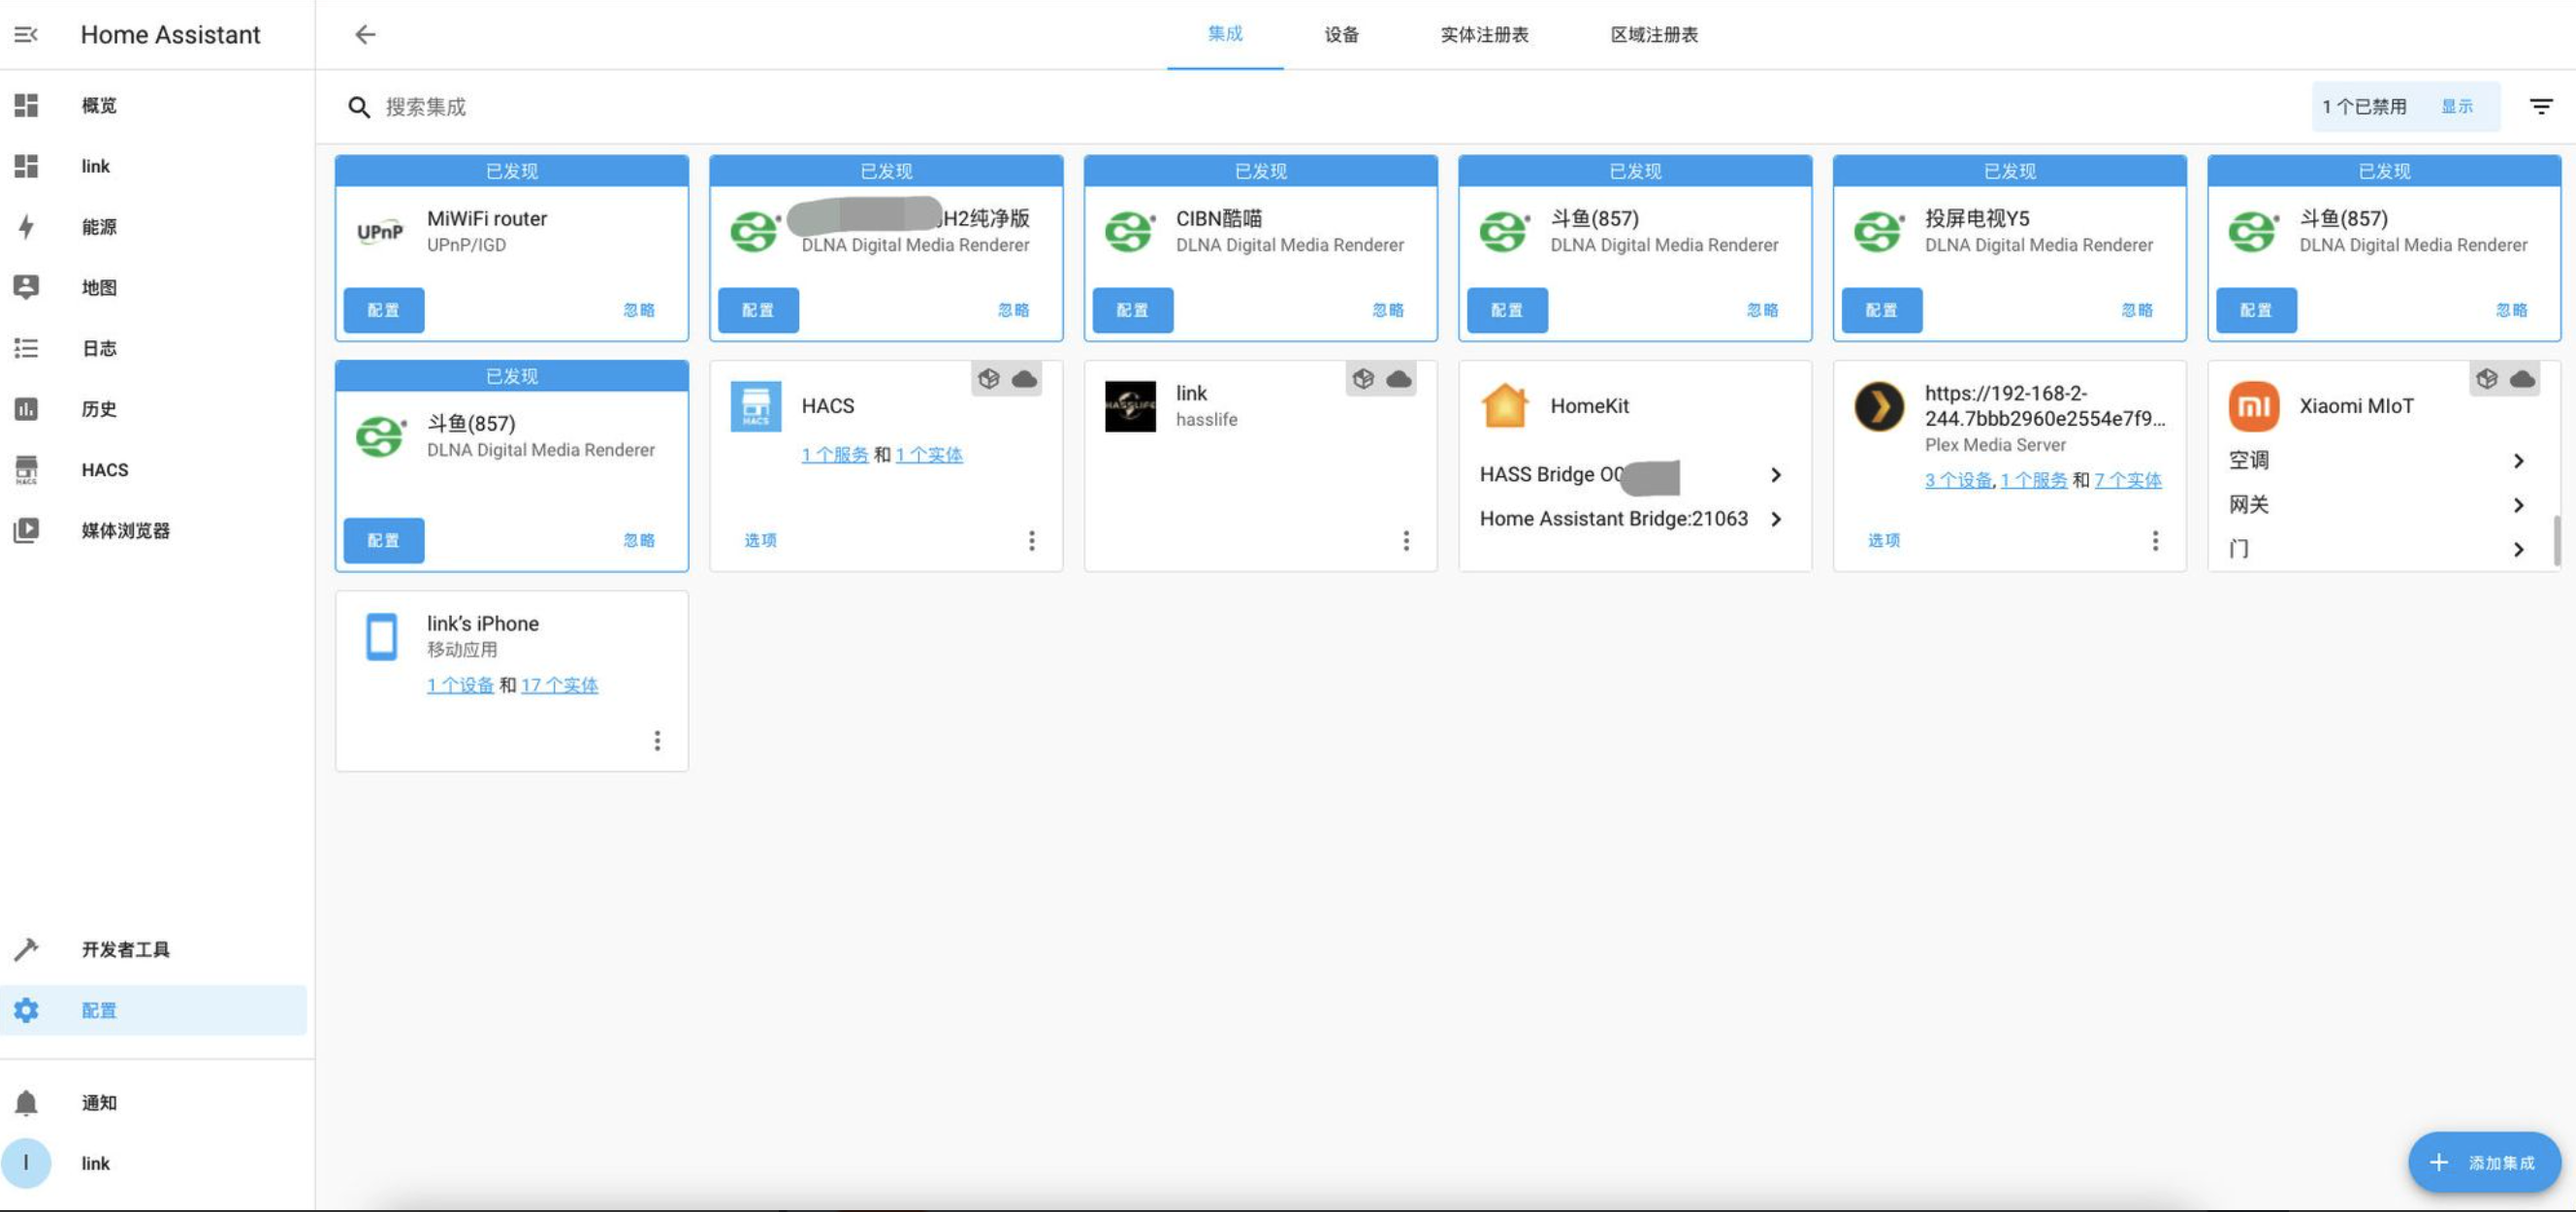The height and width of the screenshot is (1212, 2576).
Task: Click 添加集成 add integration button
Action: coord(2484,1162)
